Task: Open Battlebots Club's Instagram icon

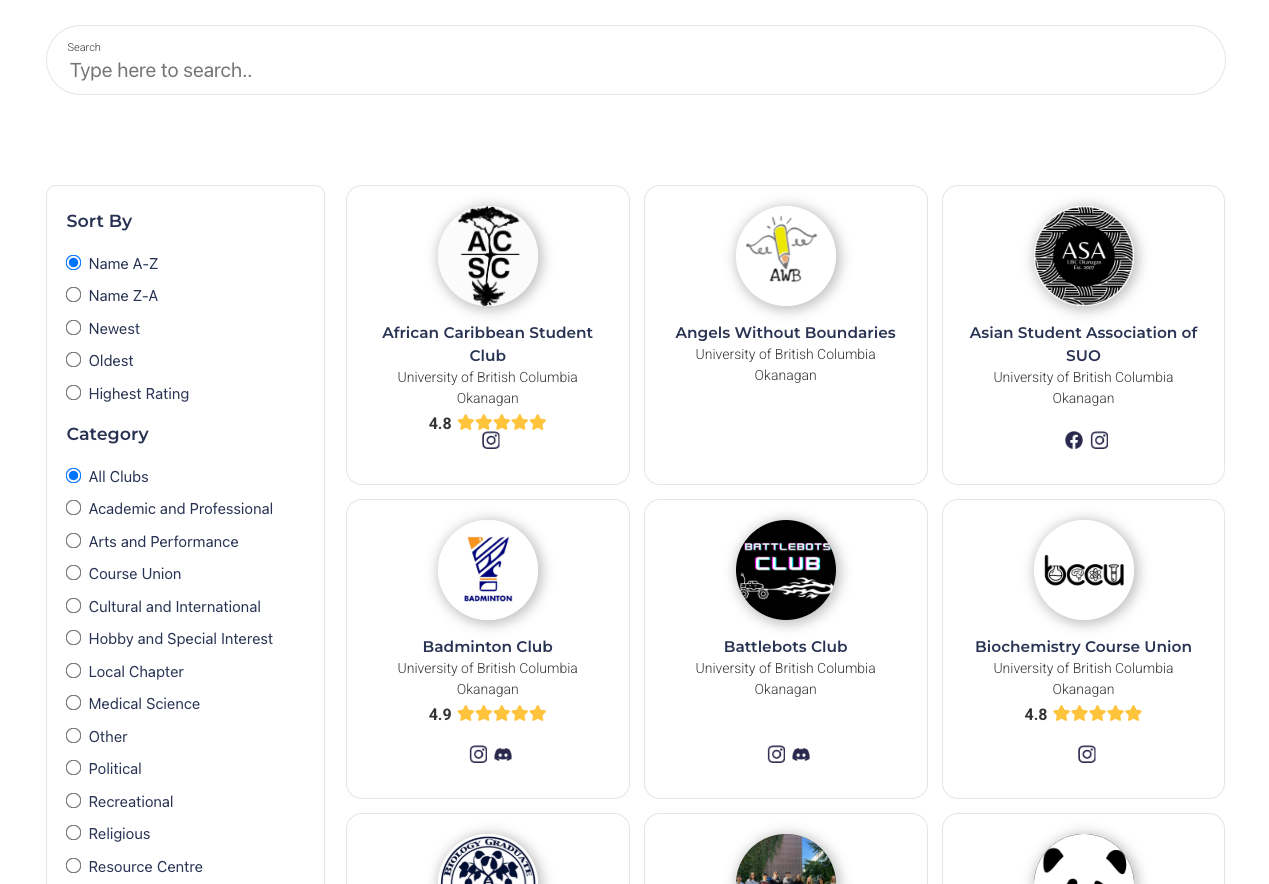Action: [x=776, y=754]
